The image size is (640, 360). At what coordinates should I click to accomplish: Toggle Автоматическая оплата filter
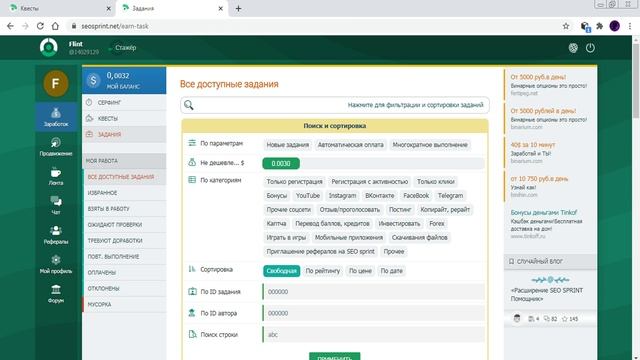[x=351, y=145]
